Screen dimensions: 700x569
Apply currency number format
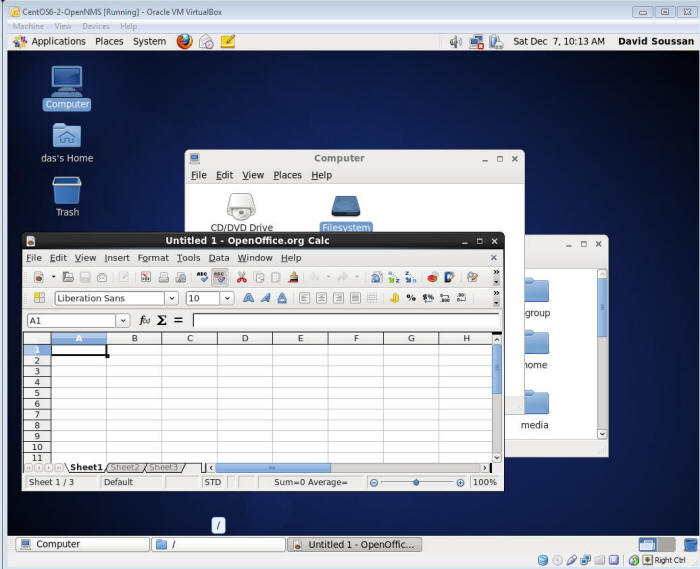394,298
